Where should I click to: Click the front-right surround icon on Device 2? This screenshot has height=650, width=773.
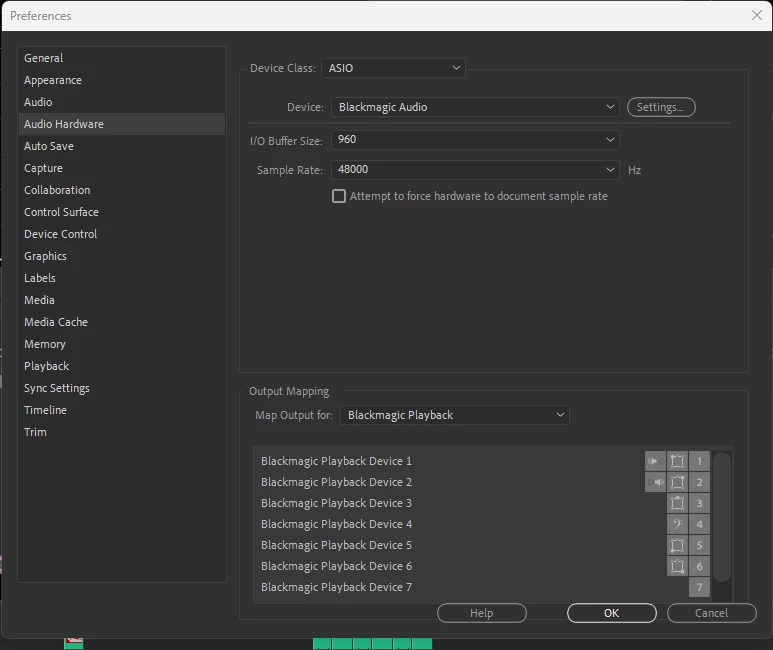[x=677, y=482]
